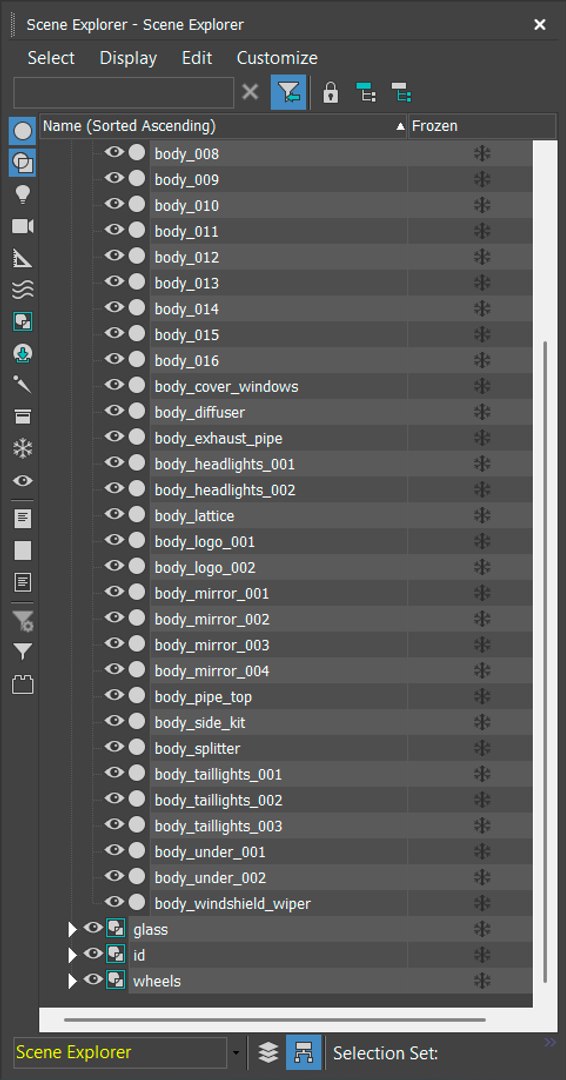Image resolution: width=566 pixels, height=1080 pixels.
Task: Toggle Display Geometry filter icon
Action: click(x=23, y=131)
